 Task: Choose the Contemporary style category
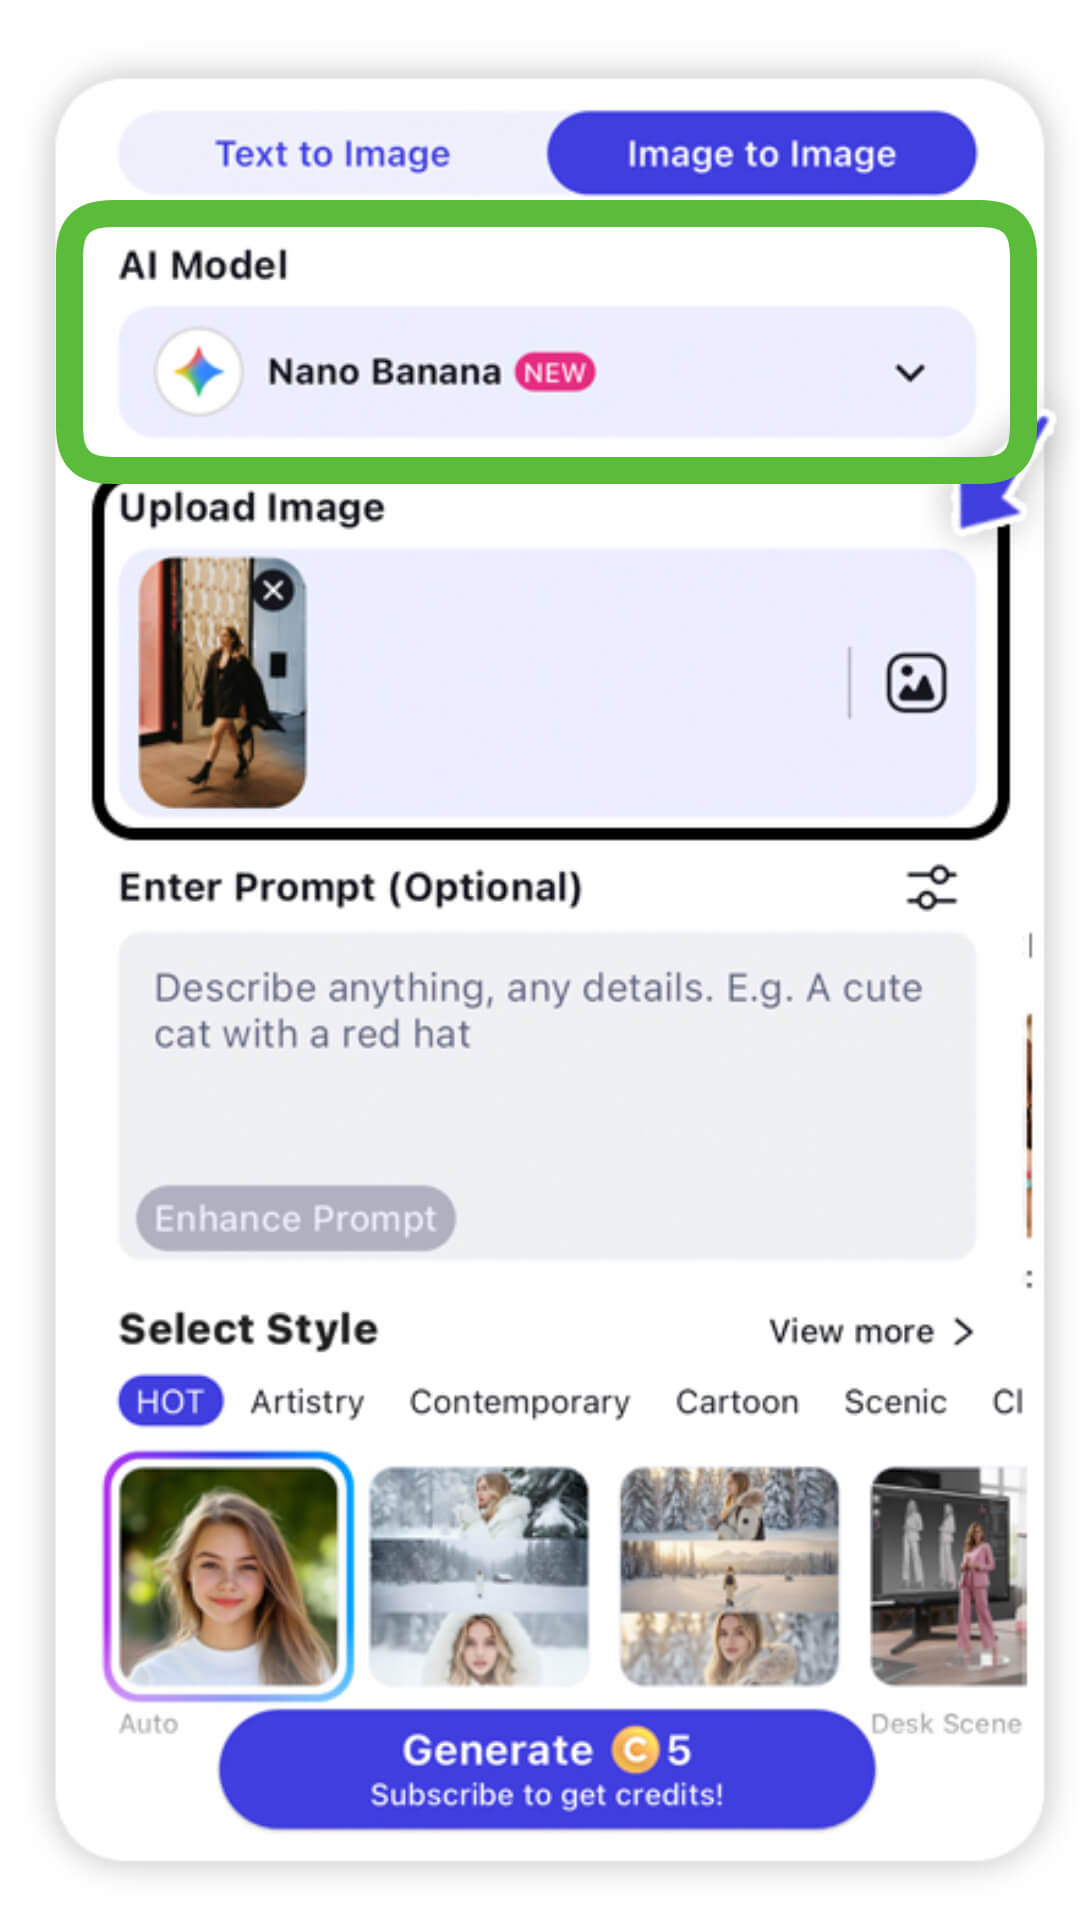[x=520, y=1402]
